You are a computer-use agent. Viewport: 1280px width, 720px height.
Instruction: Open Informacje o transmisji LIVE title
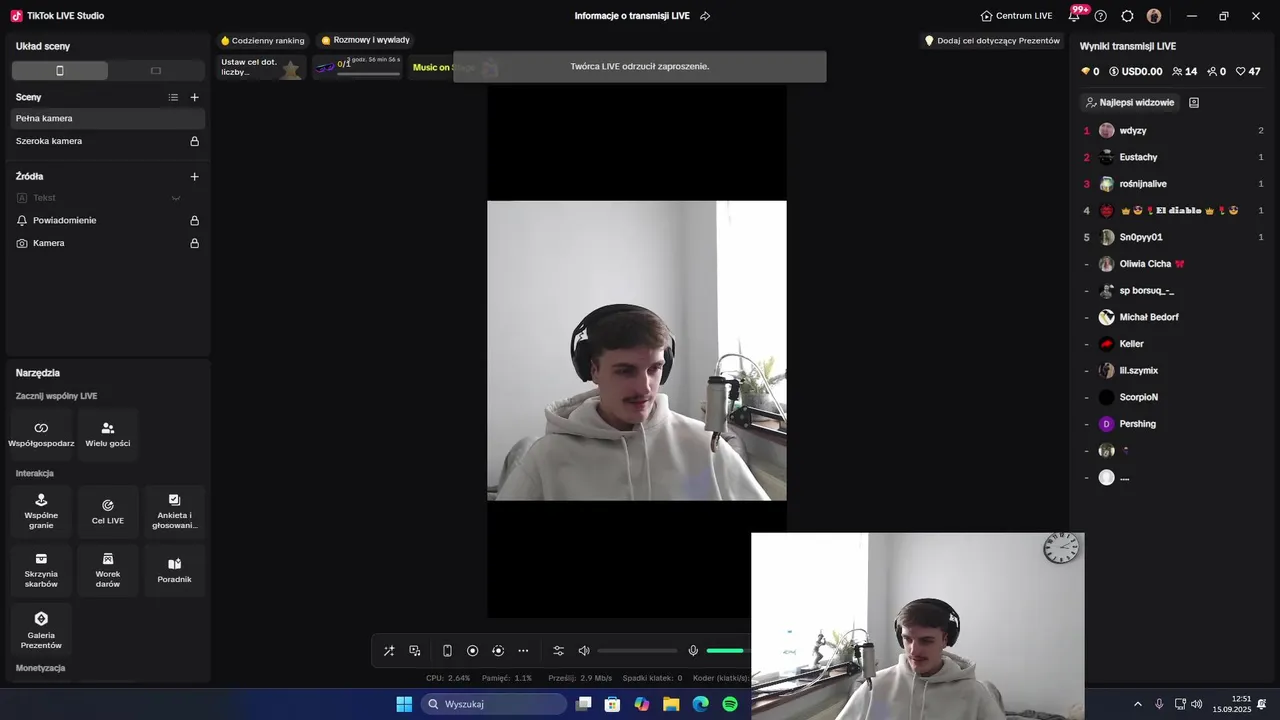pyautogui.click(x=632, y=16)
